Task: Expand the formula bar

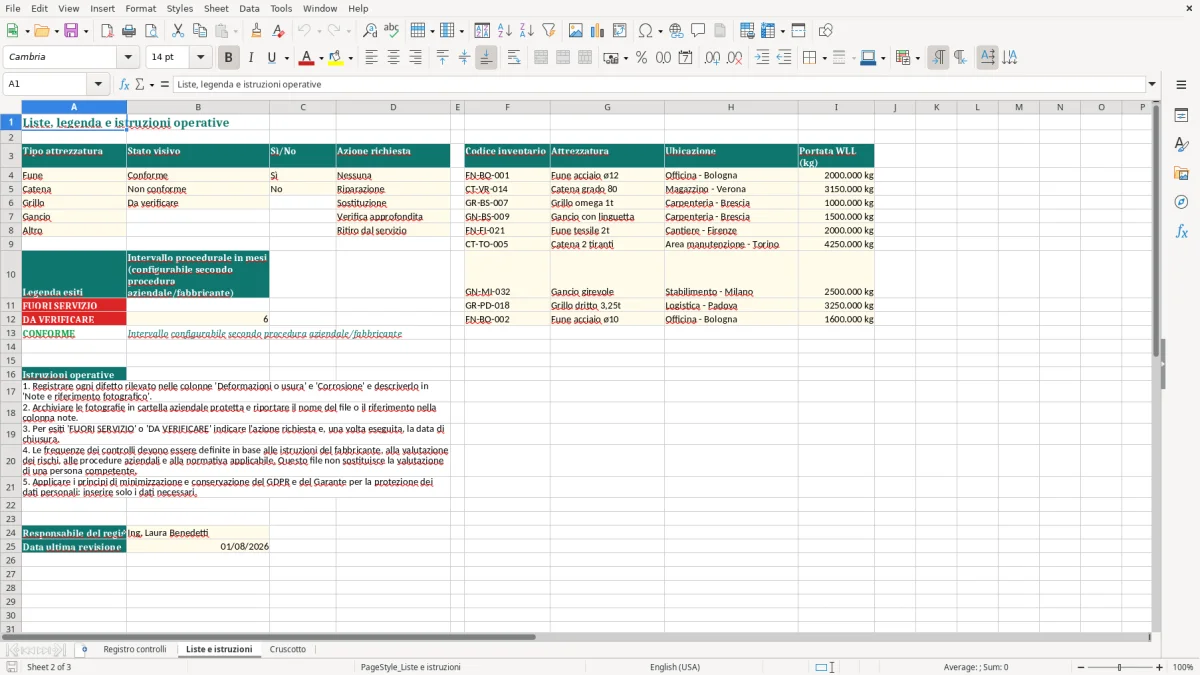Action: coord(1152,84)
